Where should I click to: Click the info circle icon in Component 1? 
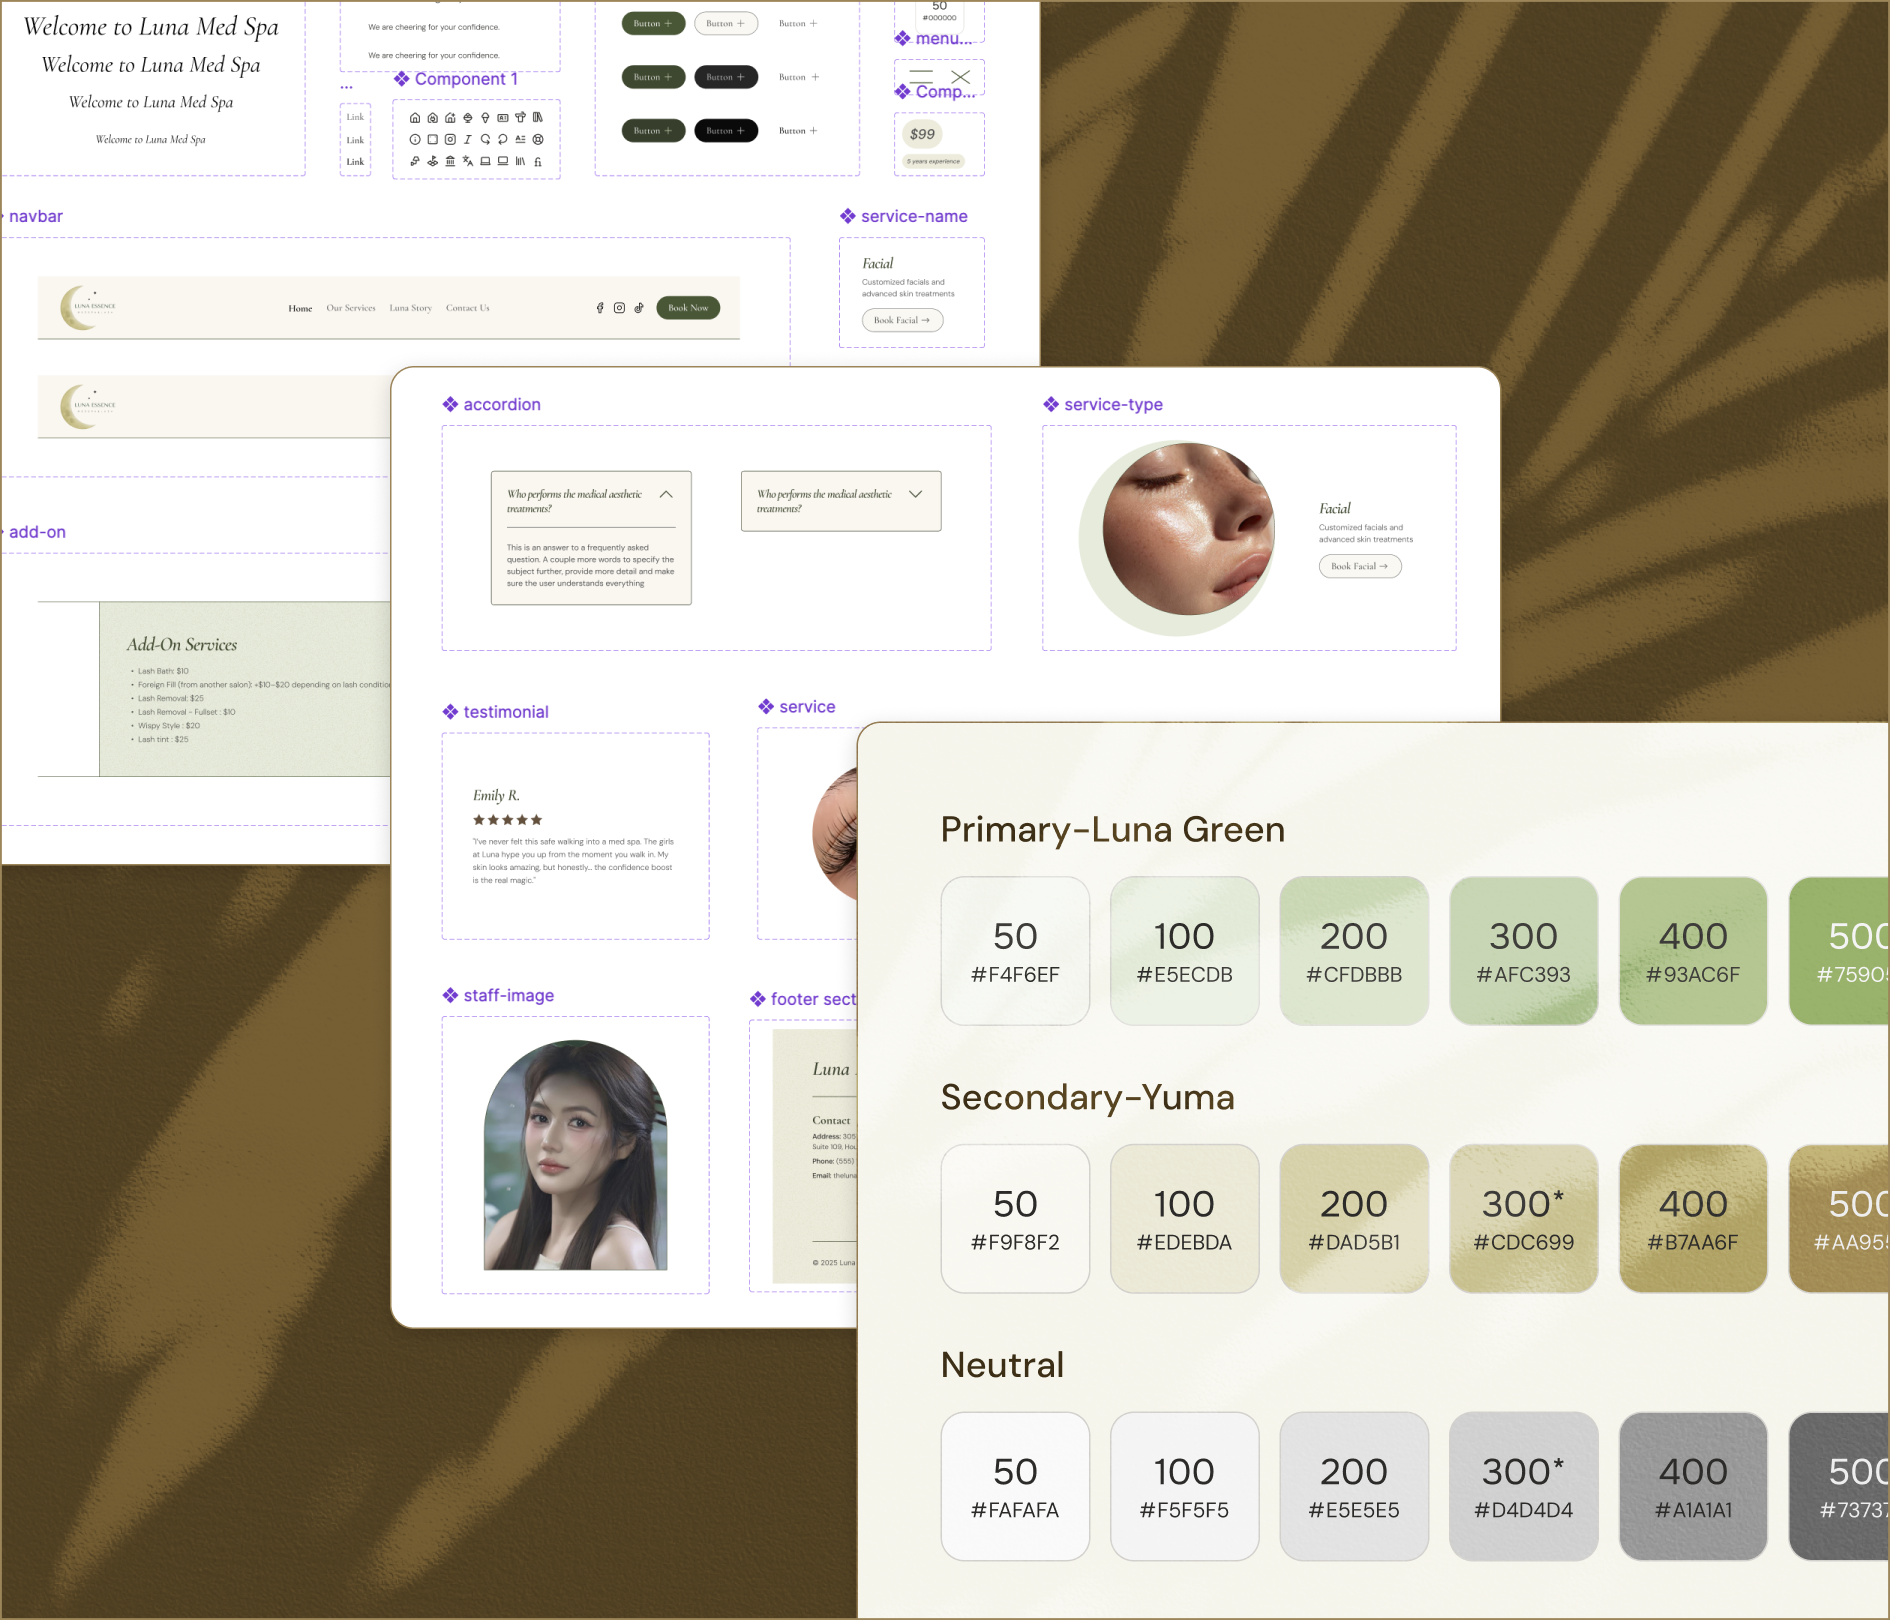pos(415,141)
